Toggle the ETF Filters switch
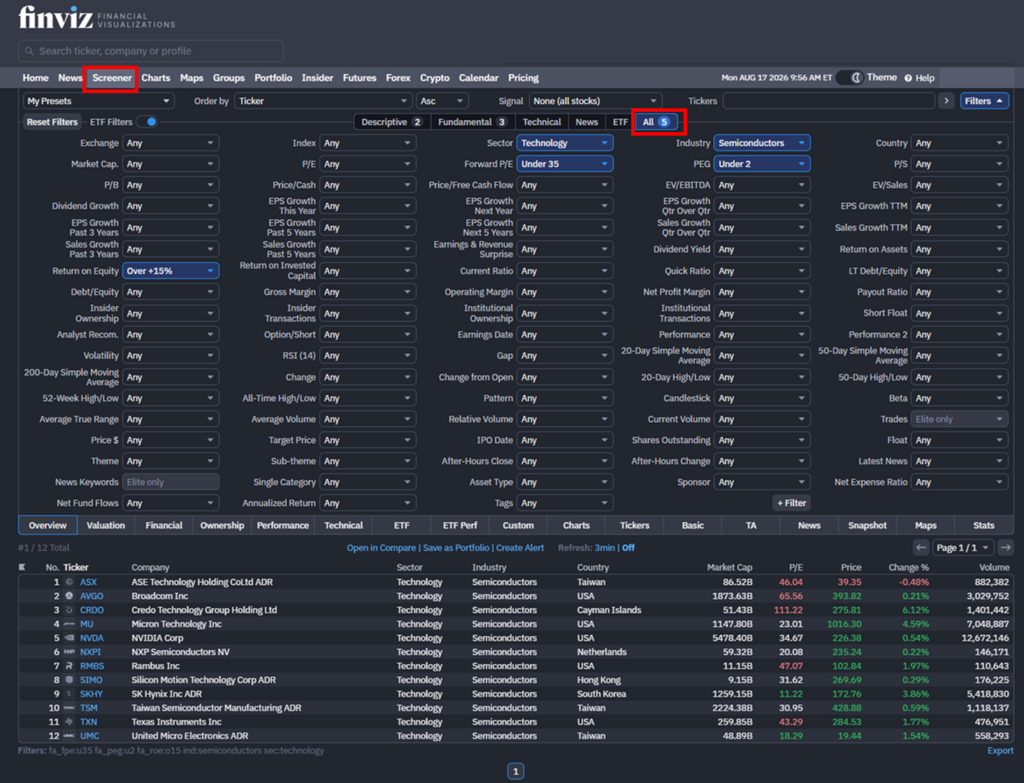The width and height of the screenshot is (1024, 783). (150, 121)
